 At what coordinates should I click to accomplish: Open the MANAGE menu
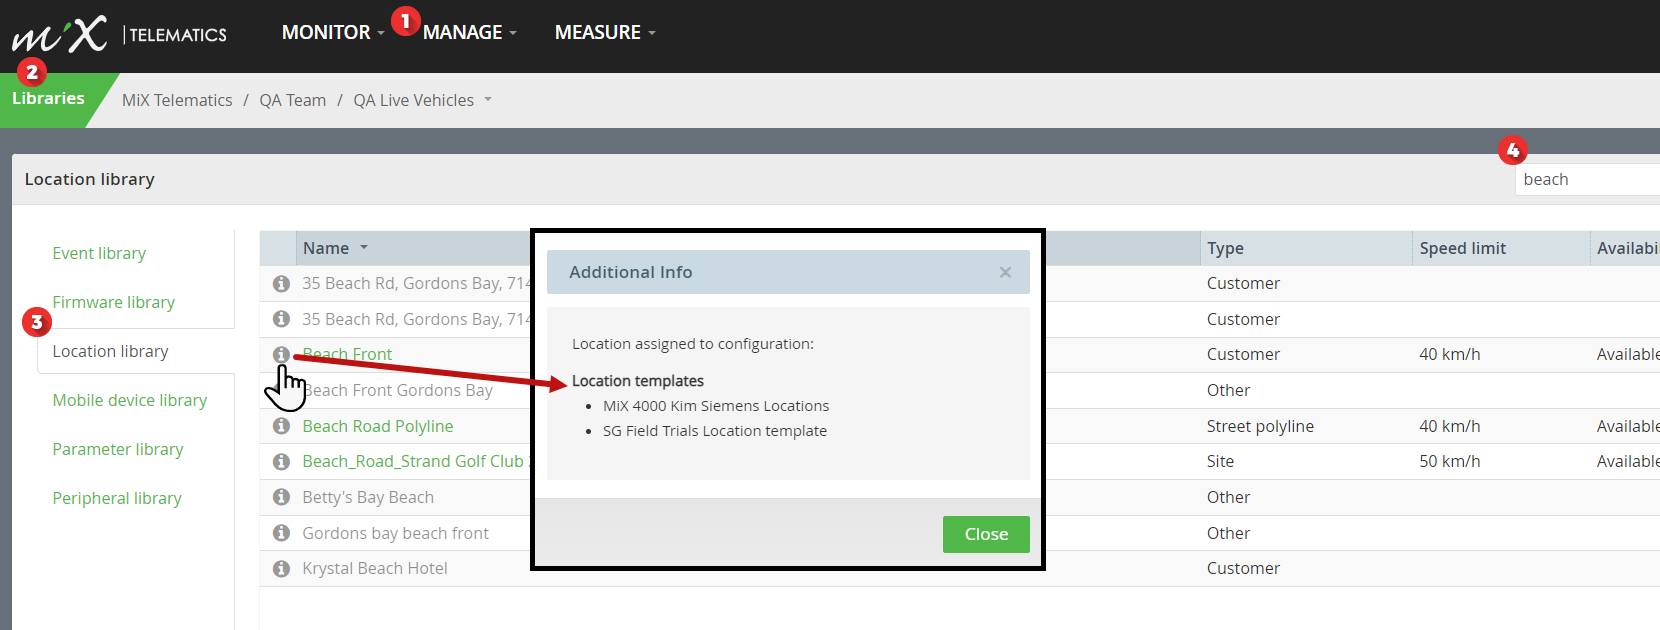click(x=470, y=33)
